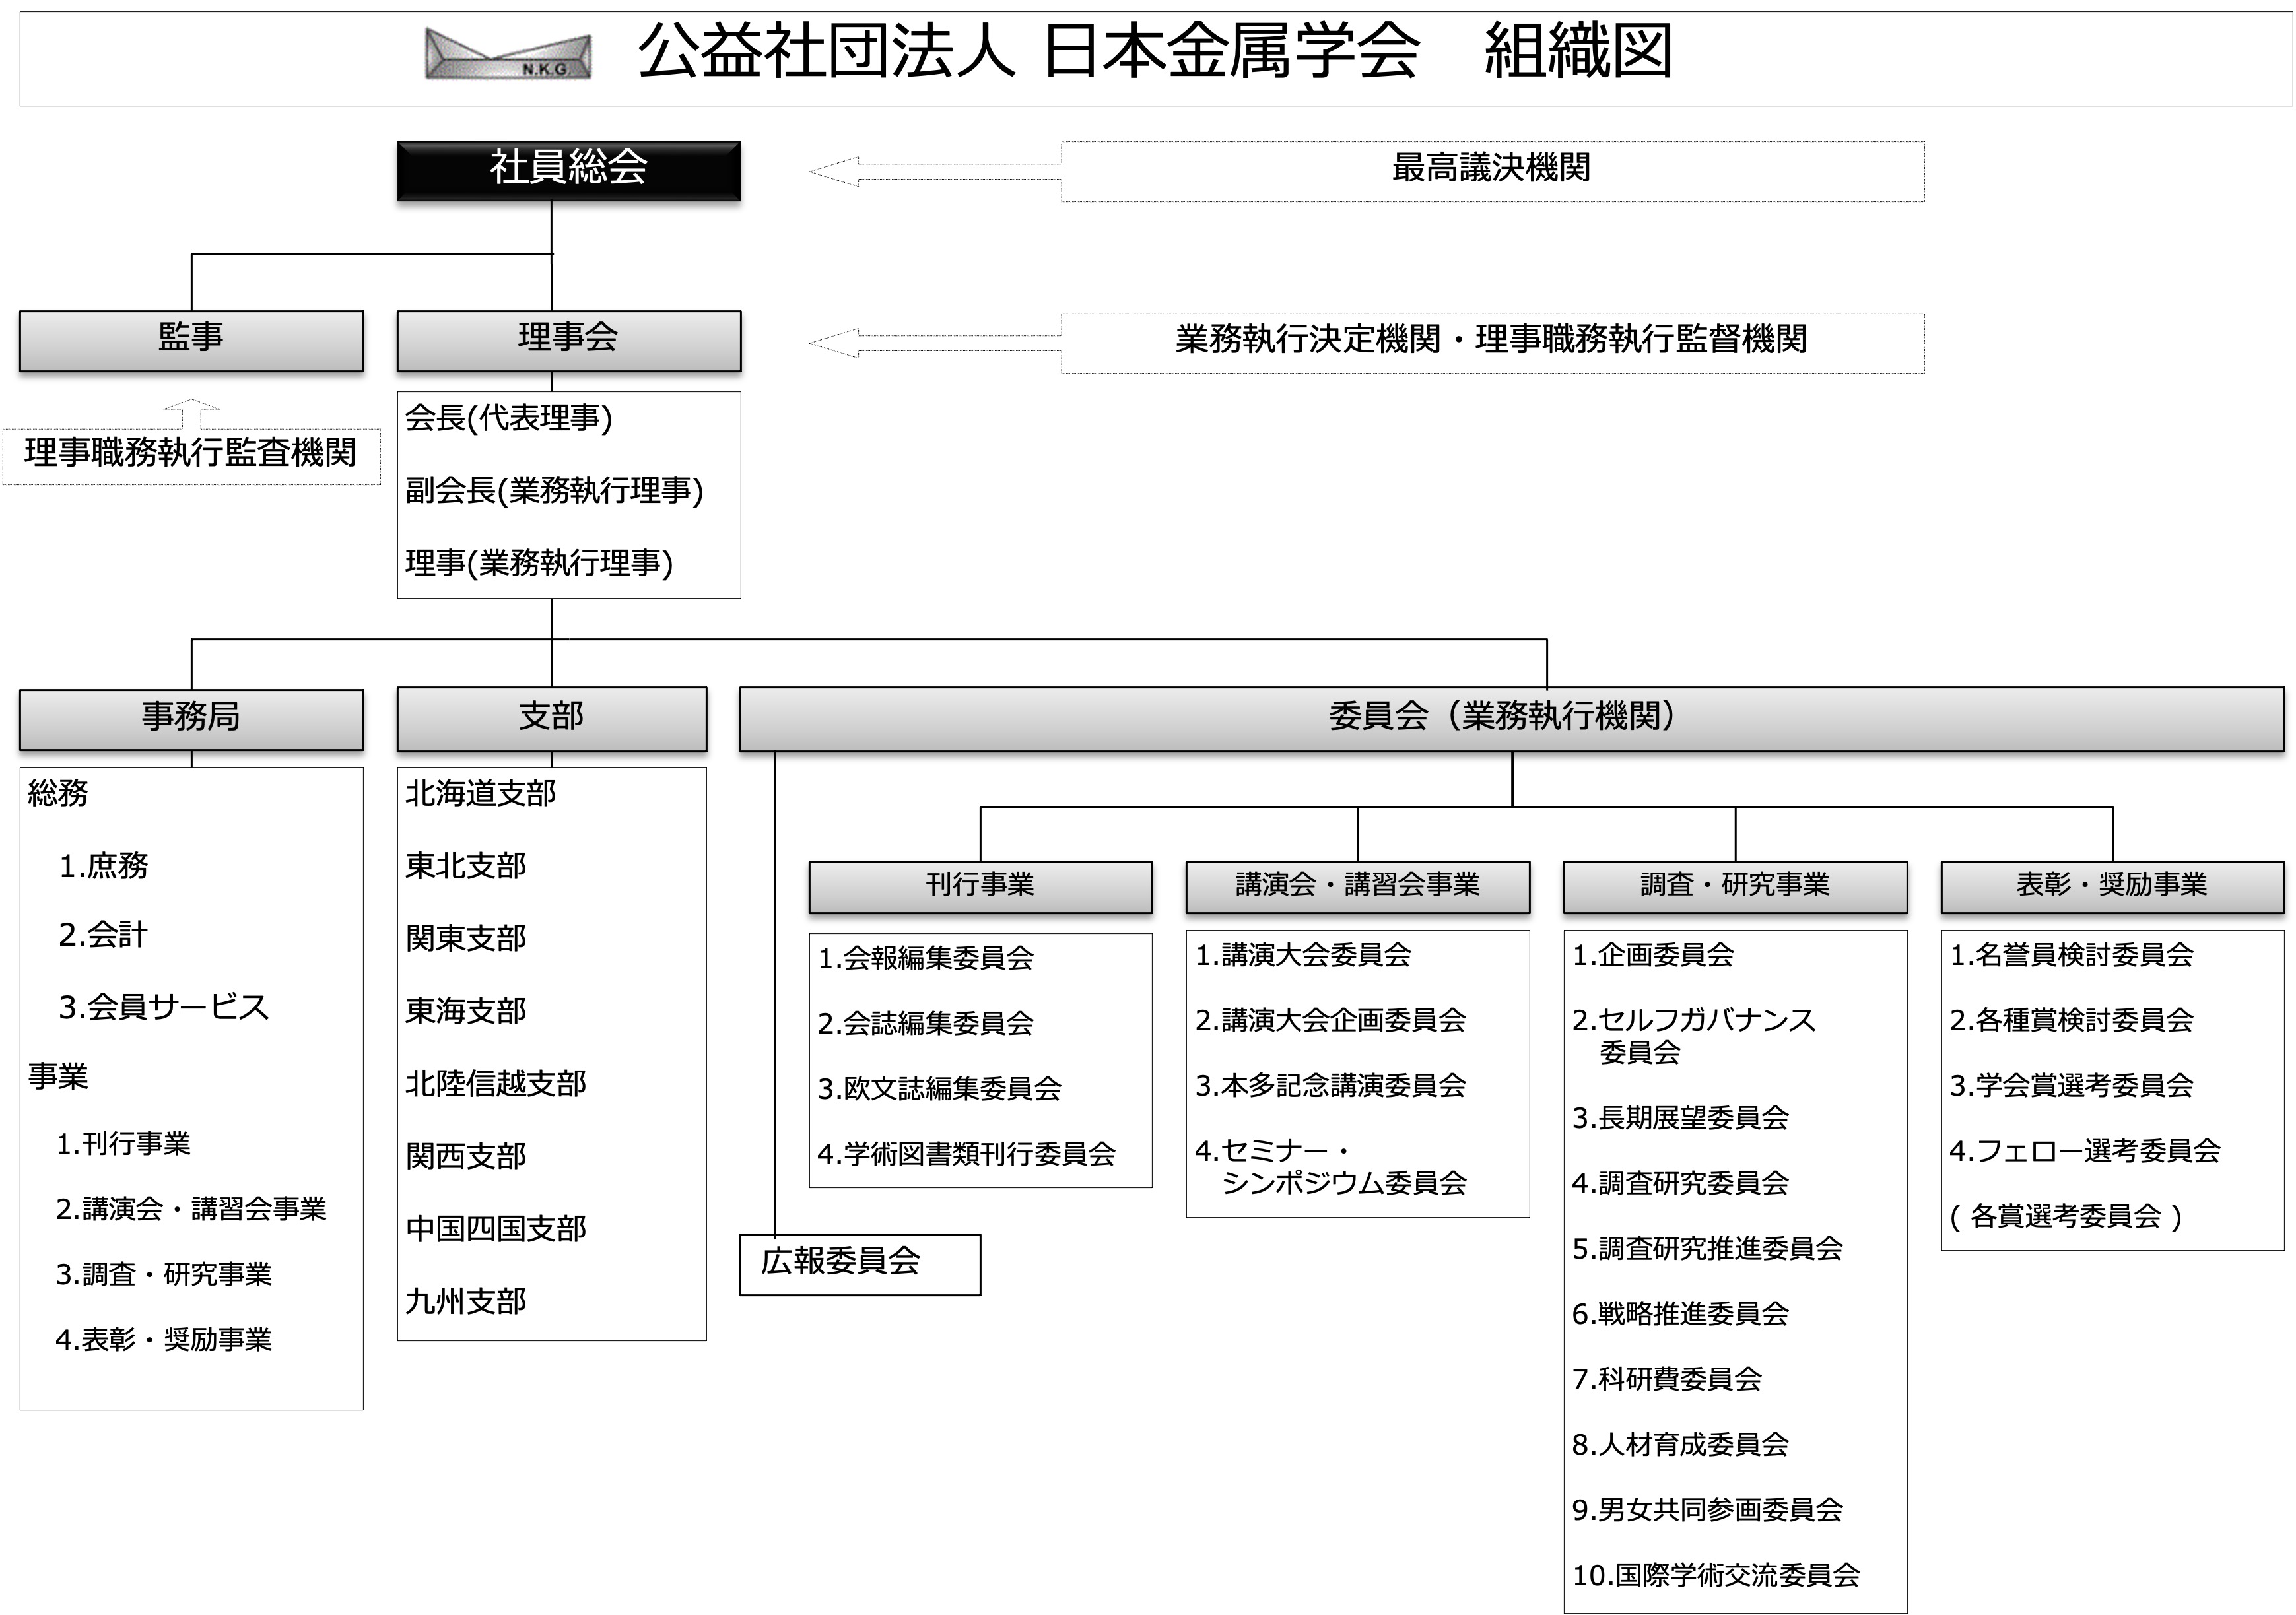Image resolution: width=2296 pixels, height=1615 pixels.
Task: Select the 委員会（業務執行機関） header box
Action: click(1512, 718)
